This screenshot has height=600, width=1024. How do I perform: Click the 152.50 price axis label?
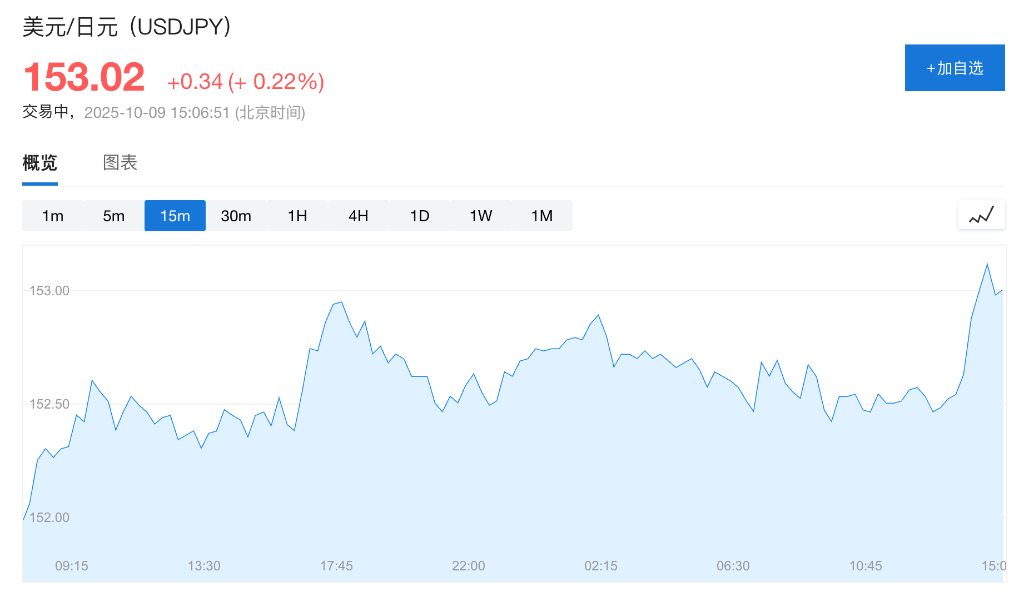click(x=49, y=404)
